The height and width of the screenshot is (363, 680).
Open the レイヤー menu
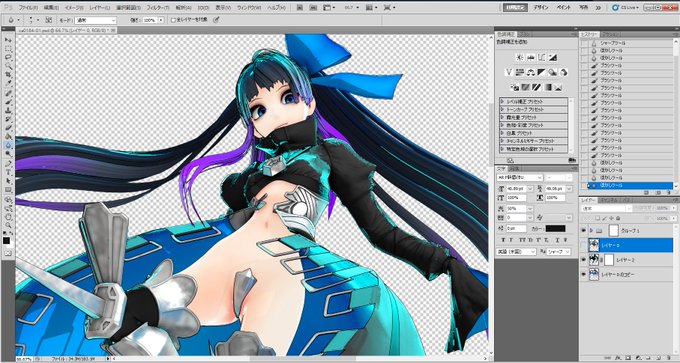click(x=100, y=7)
